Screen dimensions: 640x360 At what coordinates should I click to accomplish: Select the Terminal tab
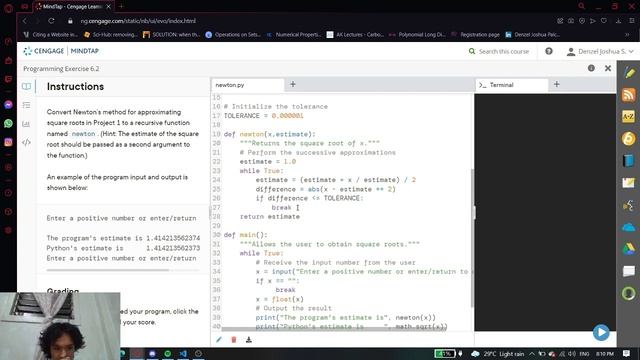pyautogui.click(x=512, y=85)
